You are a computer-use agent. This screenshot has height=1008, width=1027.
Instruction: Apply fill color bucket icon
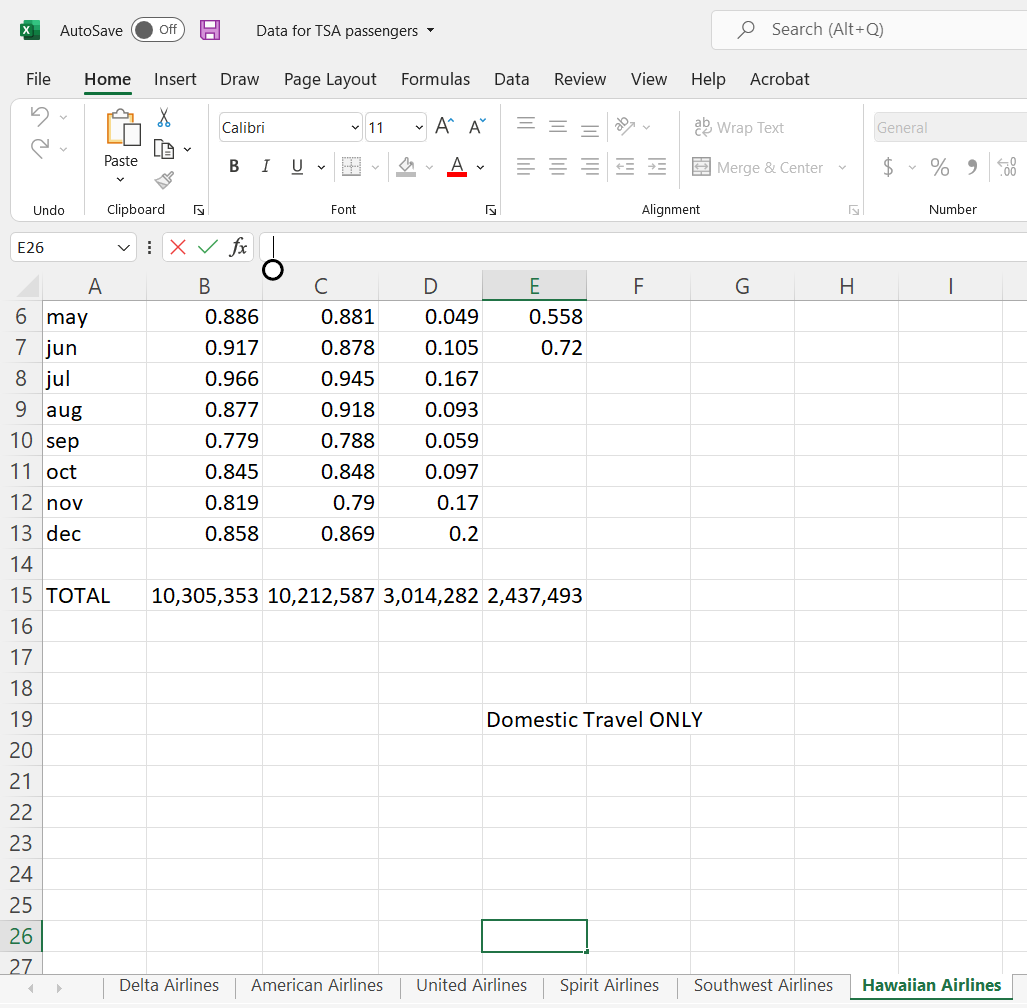tap(406, 167)
